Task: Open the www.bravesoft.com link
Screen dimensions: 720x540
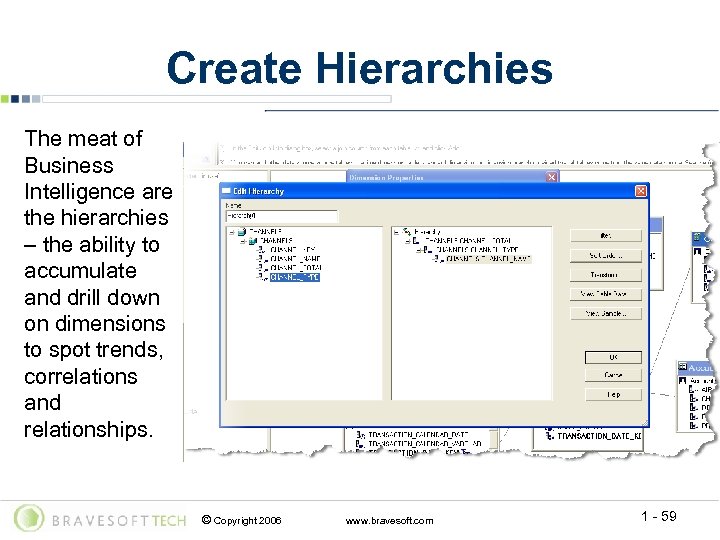Action: point(389,521)
